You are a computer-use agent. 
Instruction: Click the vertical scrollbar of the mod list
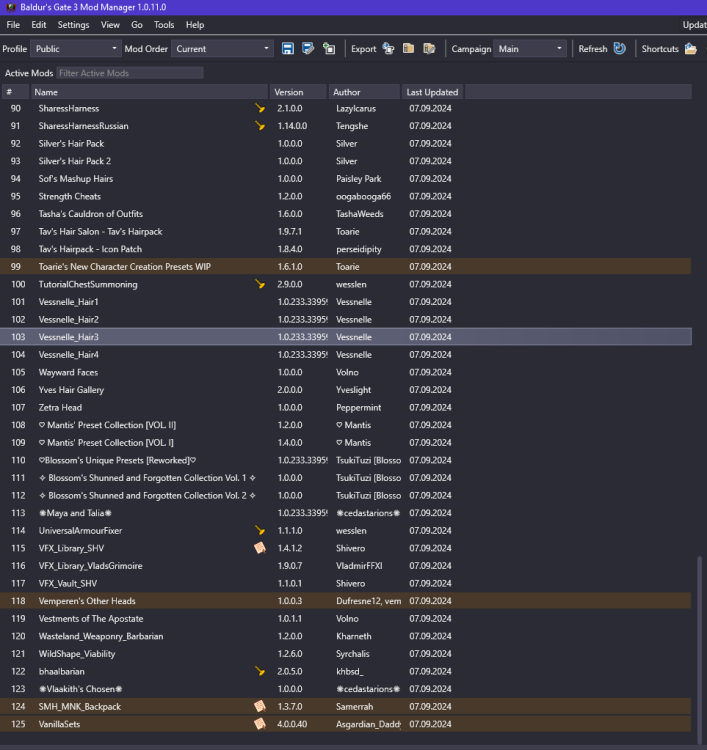[699, 650]
